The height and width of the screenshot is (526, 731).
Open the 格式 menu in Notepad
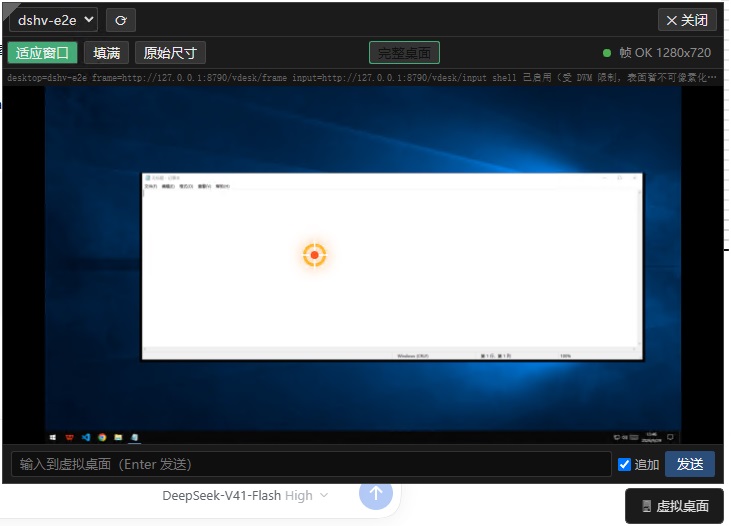pos(186,186)
